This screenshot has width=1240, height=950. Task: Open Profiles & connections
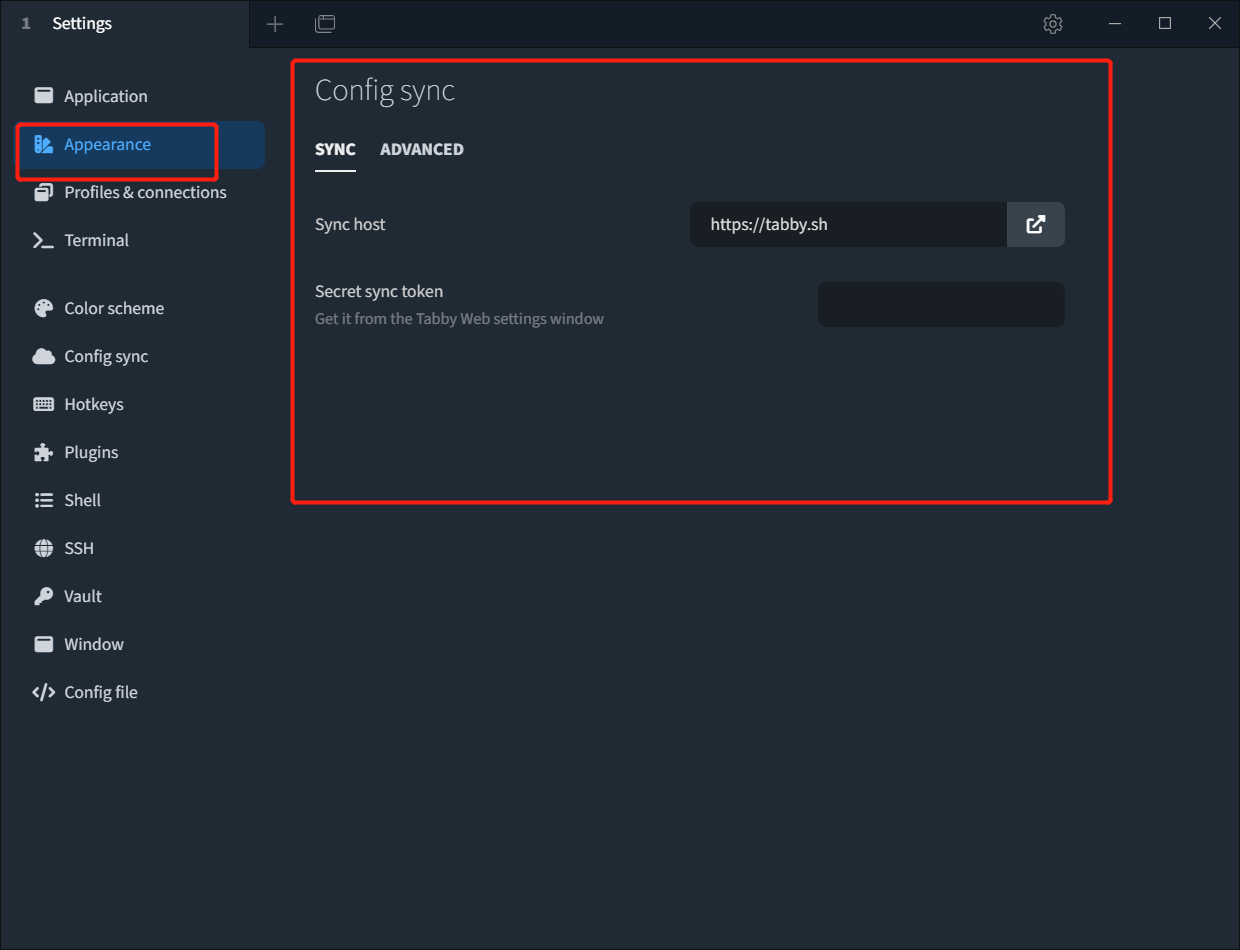pos(145,192)
